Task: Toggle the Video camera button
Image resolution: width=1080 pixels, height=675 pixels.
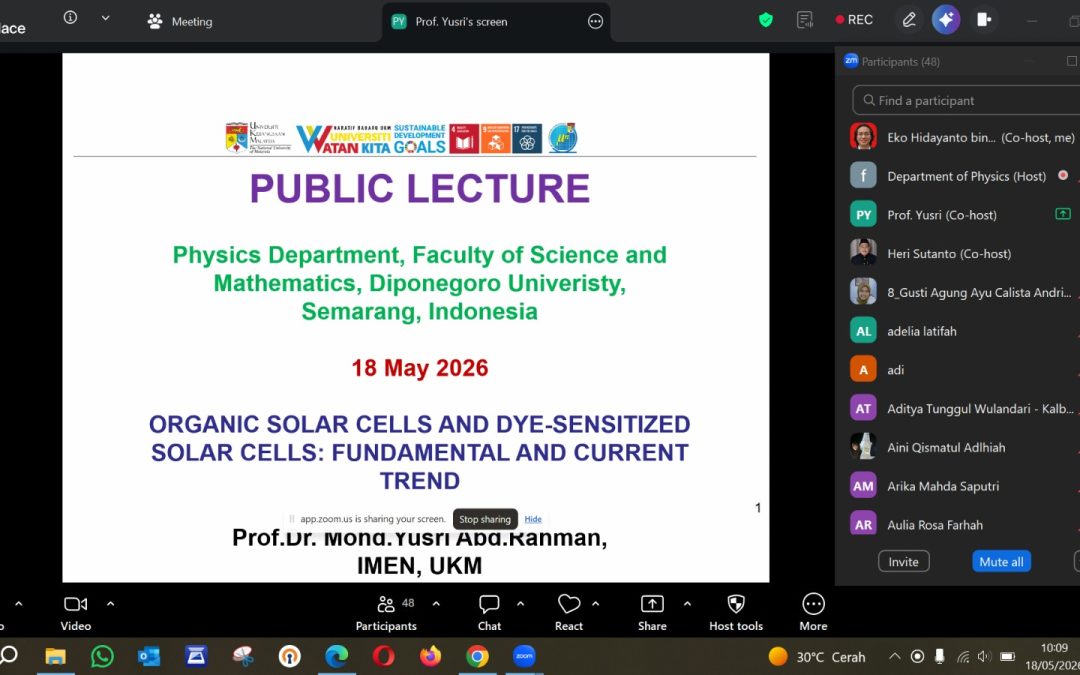Action: [76, 612]
